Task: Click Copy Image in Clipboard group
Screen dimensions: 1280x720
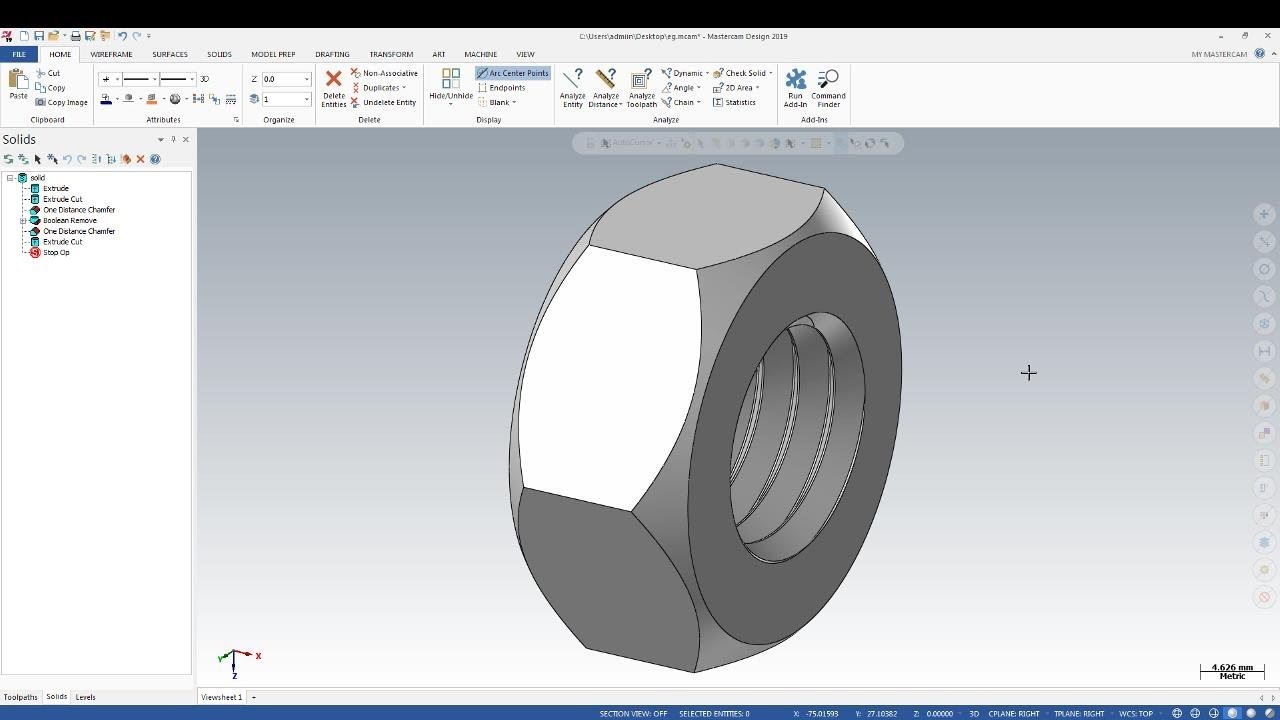Action: [62, 102]
